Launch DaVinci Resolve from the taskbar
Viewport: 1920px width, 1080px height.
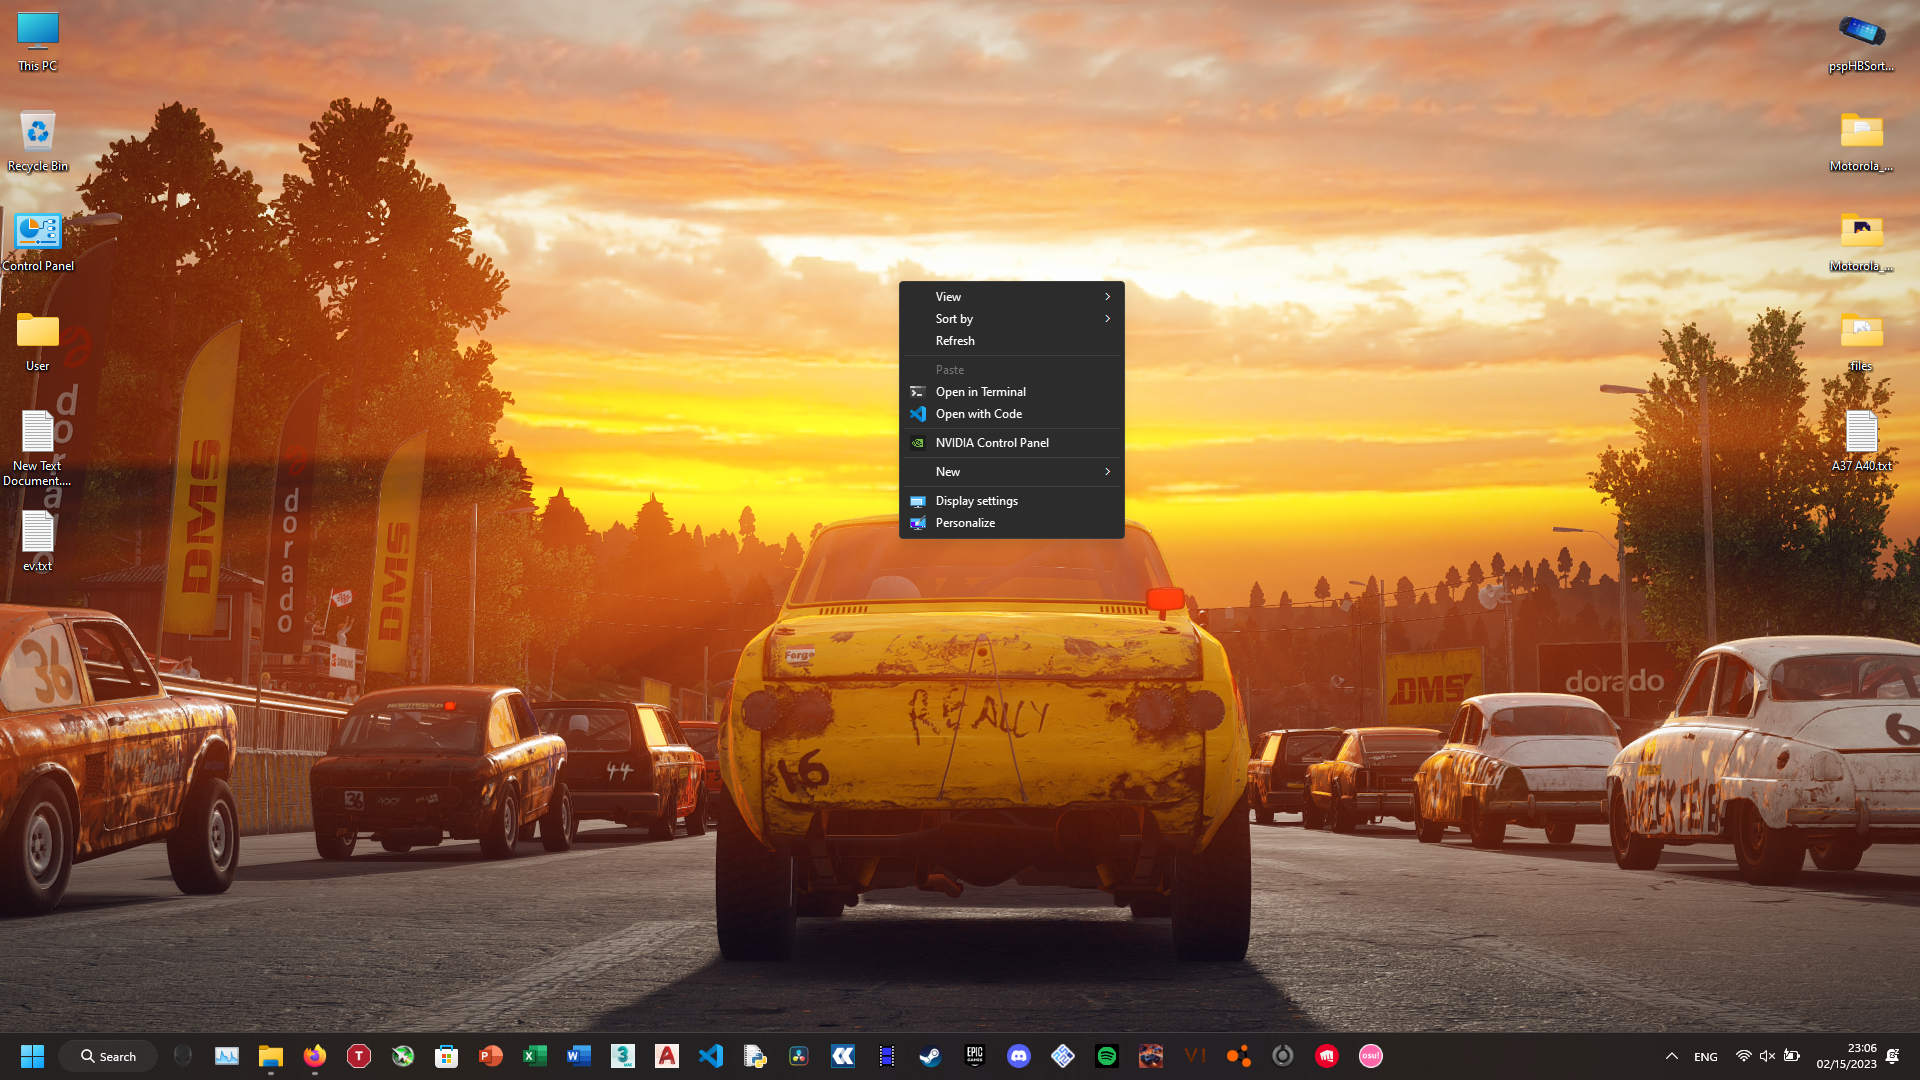click(x=799, y=1056)
